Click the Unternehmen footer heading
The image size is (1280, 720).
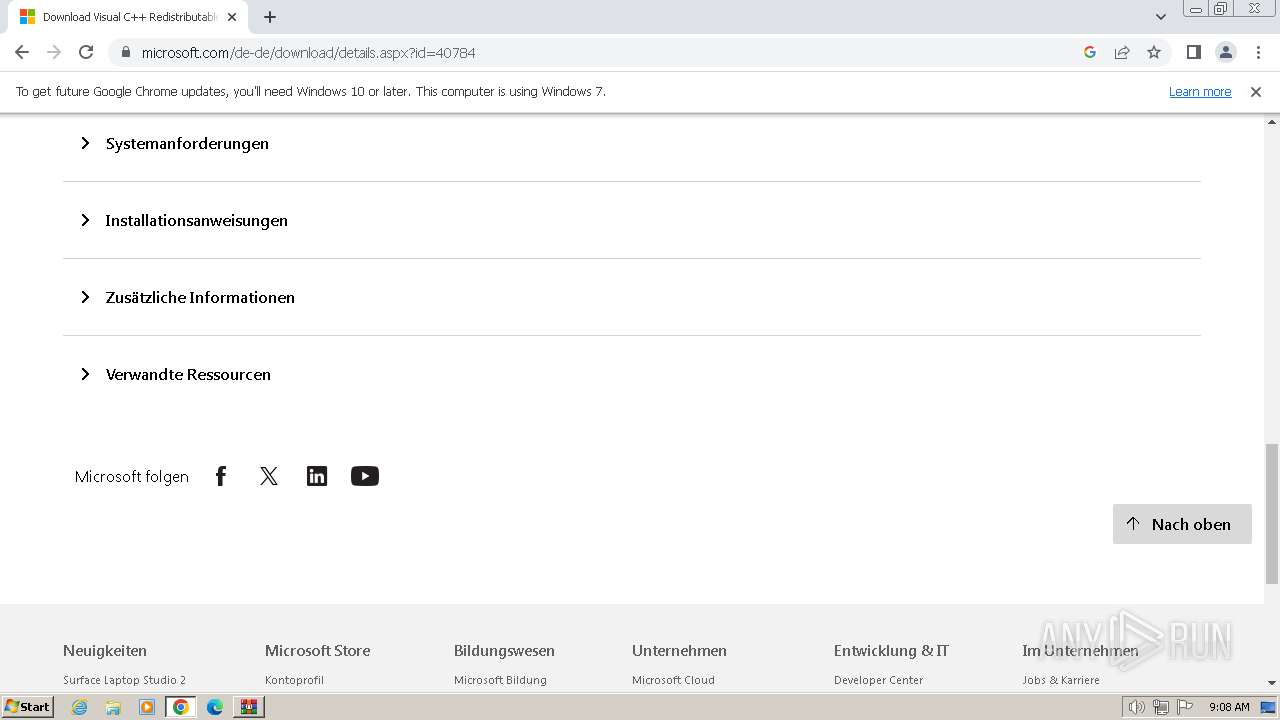679,650
